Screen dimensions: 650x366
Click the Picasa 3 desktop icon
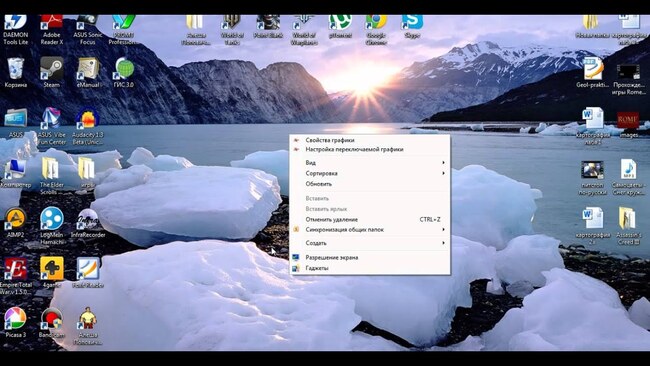16,322
